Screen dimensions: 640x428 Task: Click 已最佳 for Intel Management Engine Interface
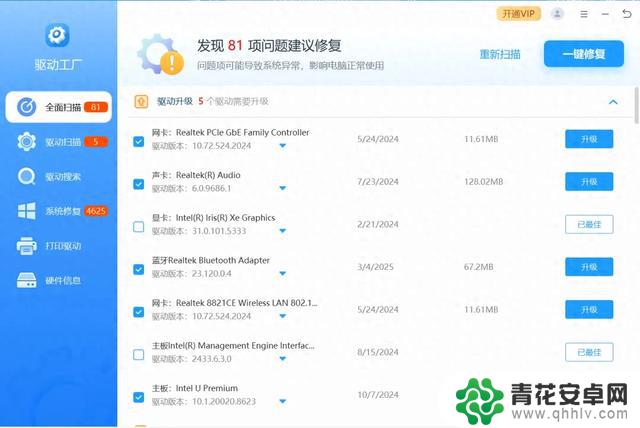pyautogui.click(x=589, y=352)
